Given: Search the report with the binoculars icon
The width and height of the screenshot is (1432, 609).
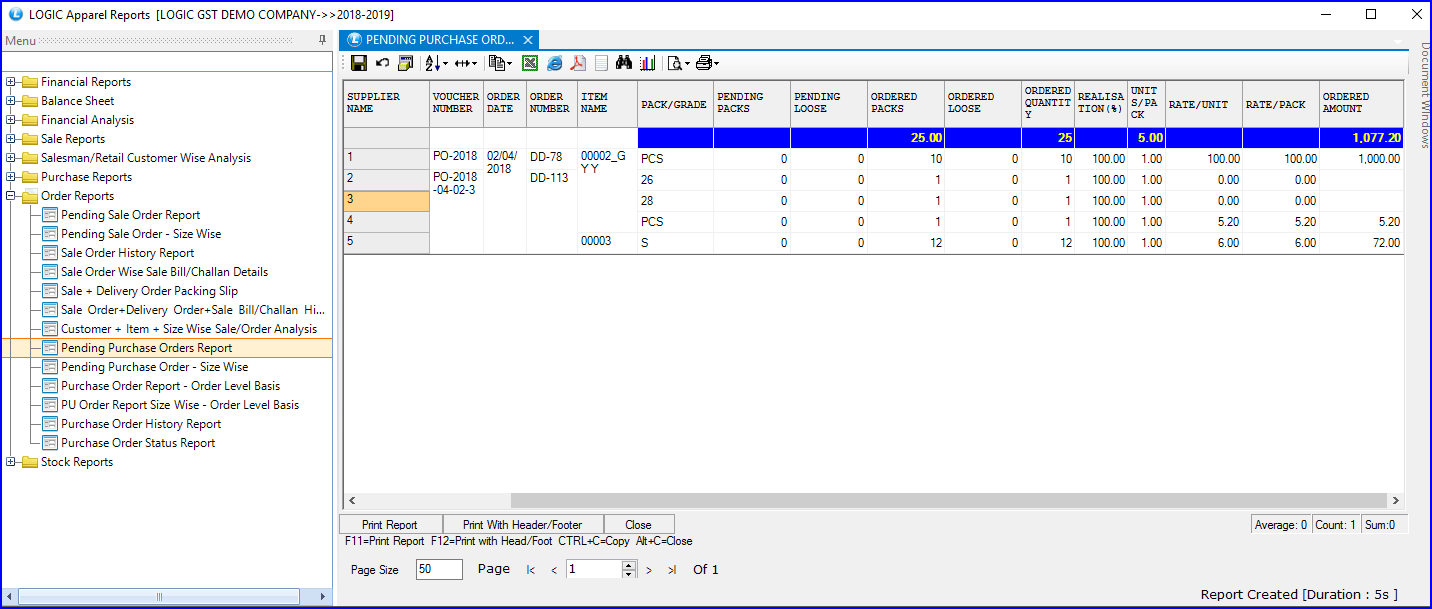Looking at the screenshot, I should click(624, 62).
